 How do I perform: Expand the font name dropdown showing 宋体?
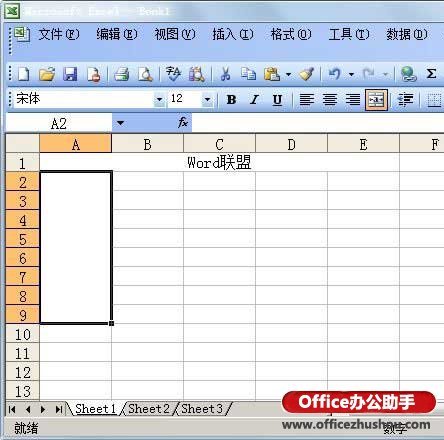[159, 99]
